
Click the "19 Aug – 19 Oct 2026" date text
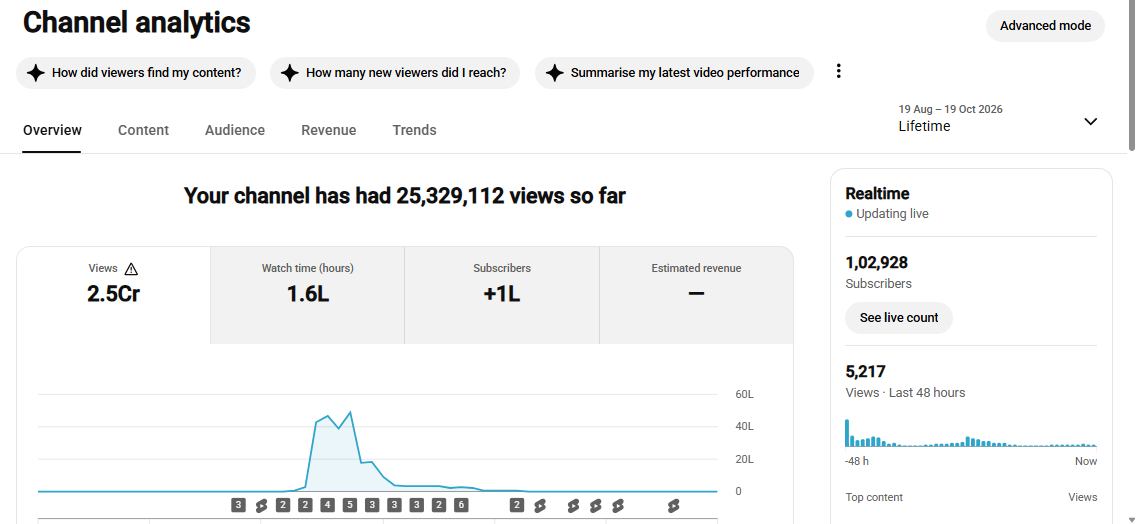951,109
